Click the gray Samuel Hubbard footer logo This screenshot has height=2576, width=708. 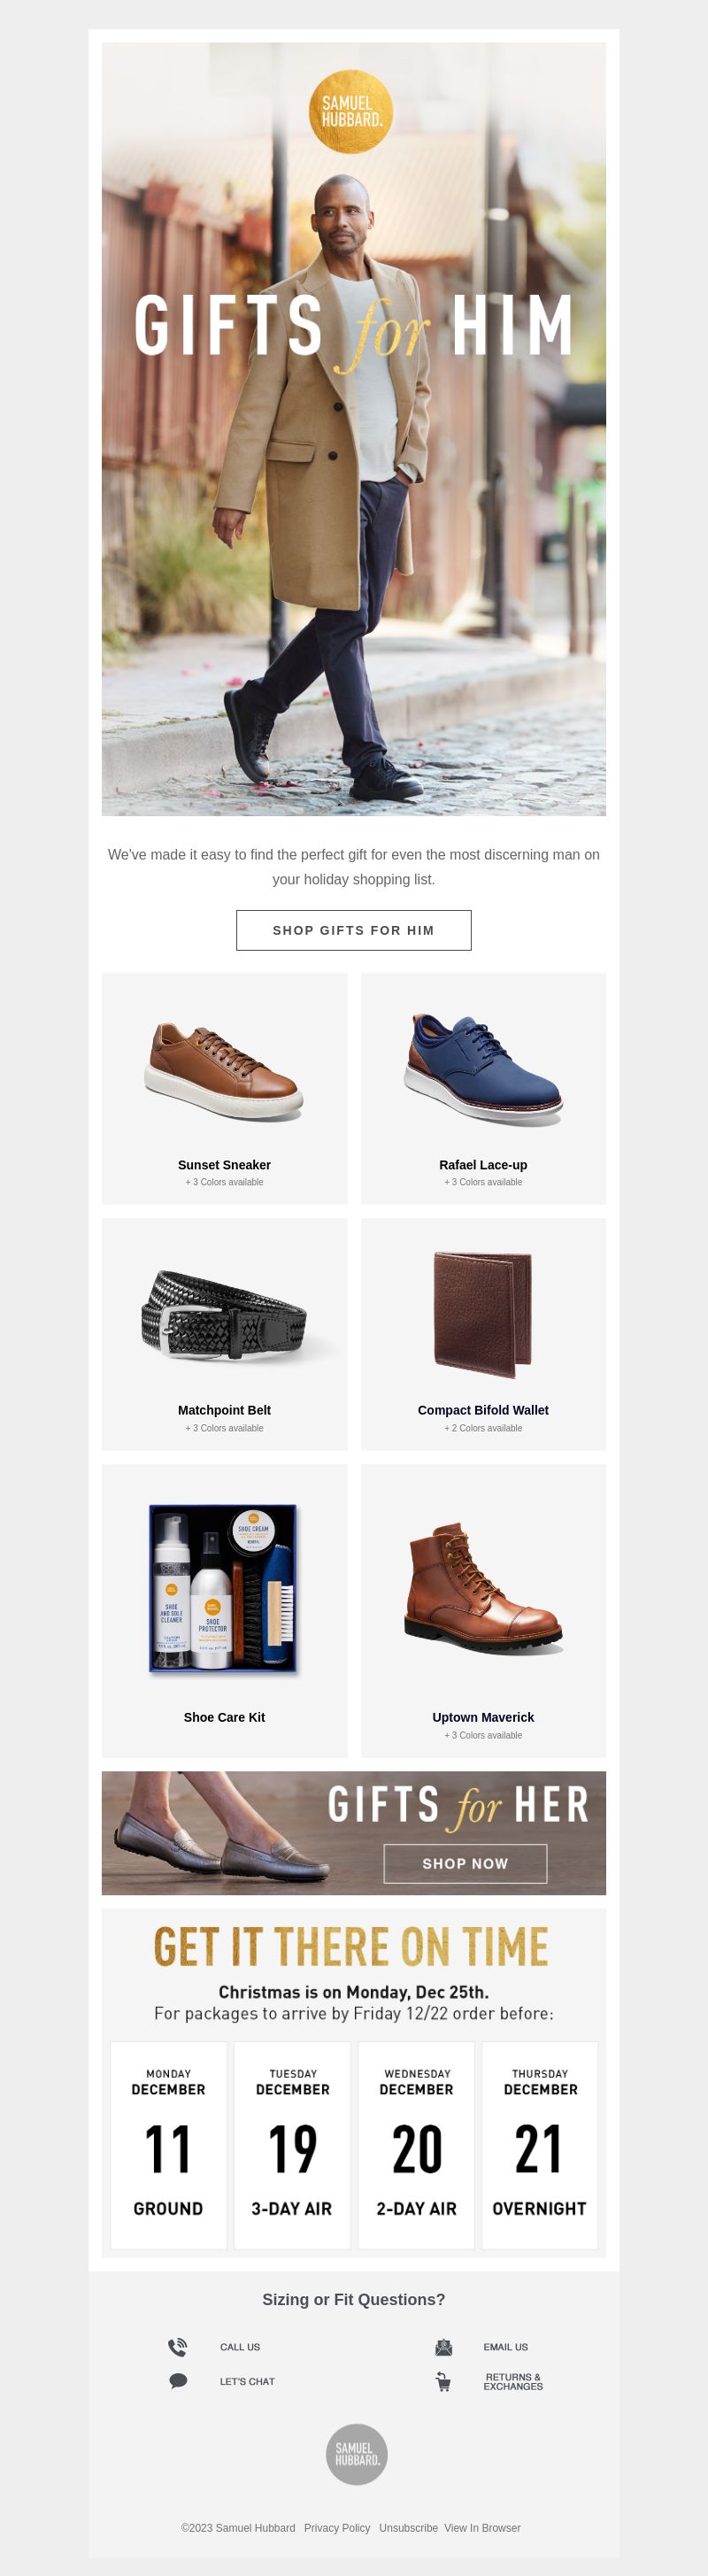pos(357,2454)
